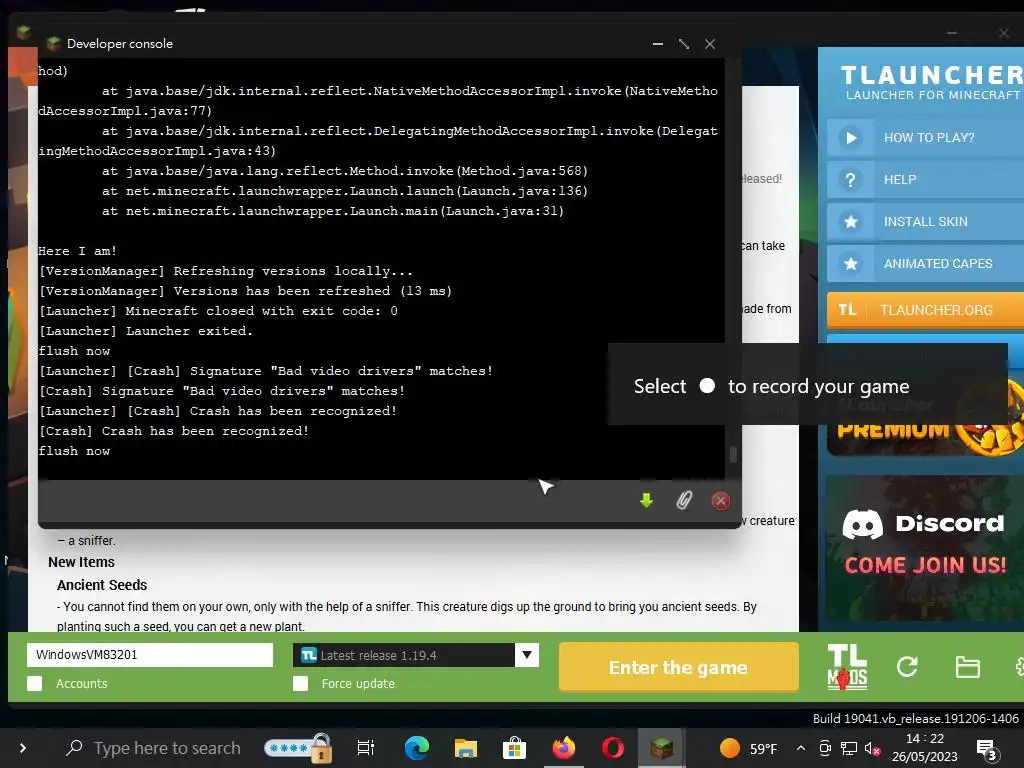Click the network tray icon
The image size is (1024, 768).
point(849,748)
